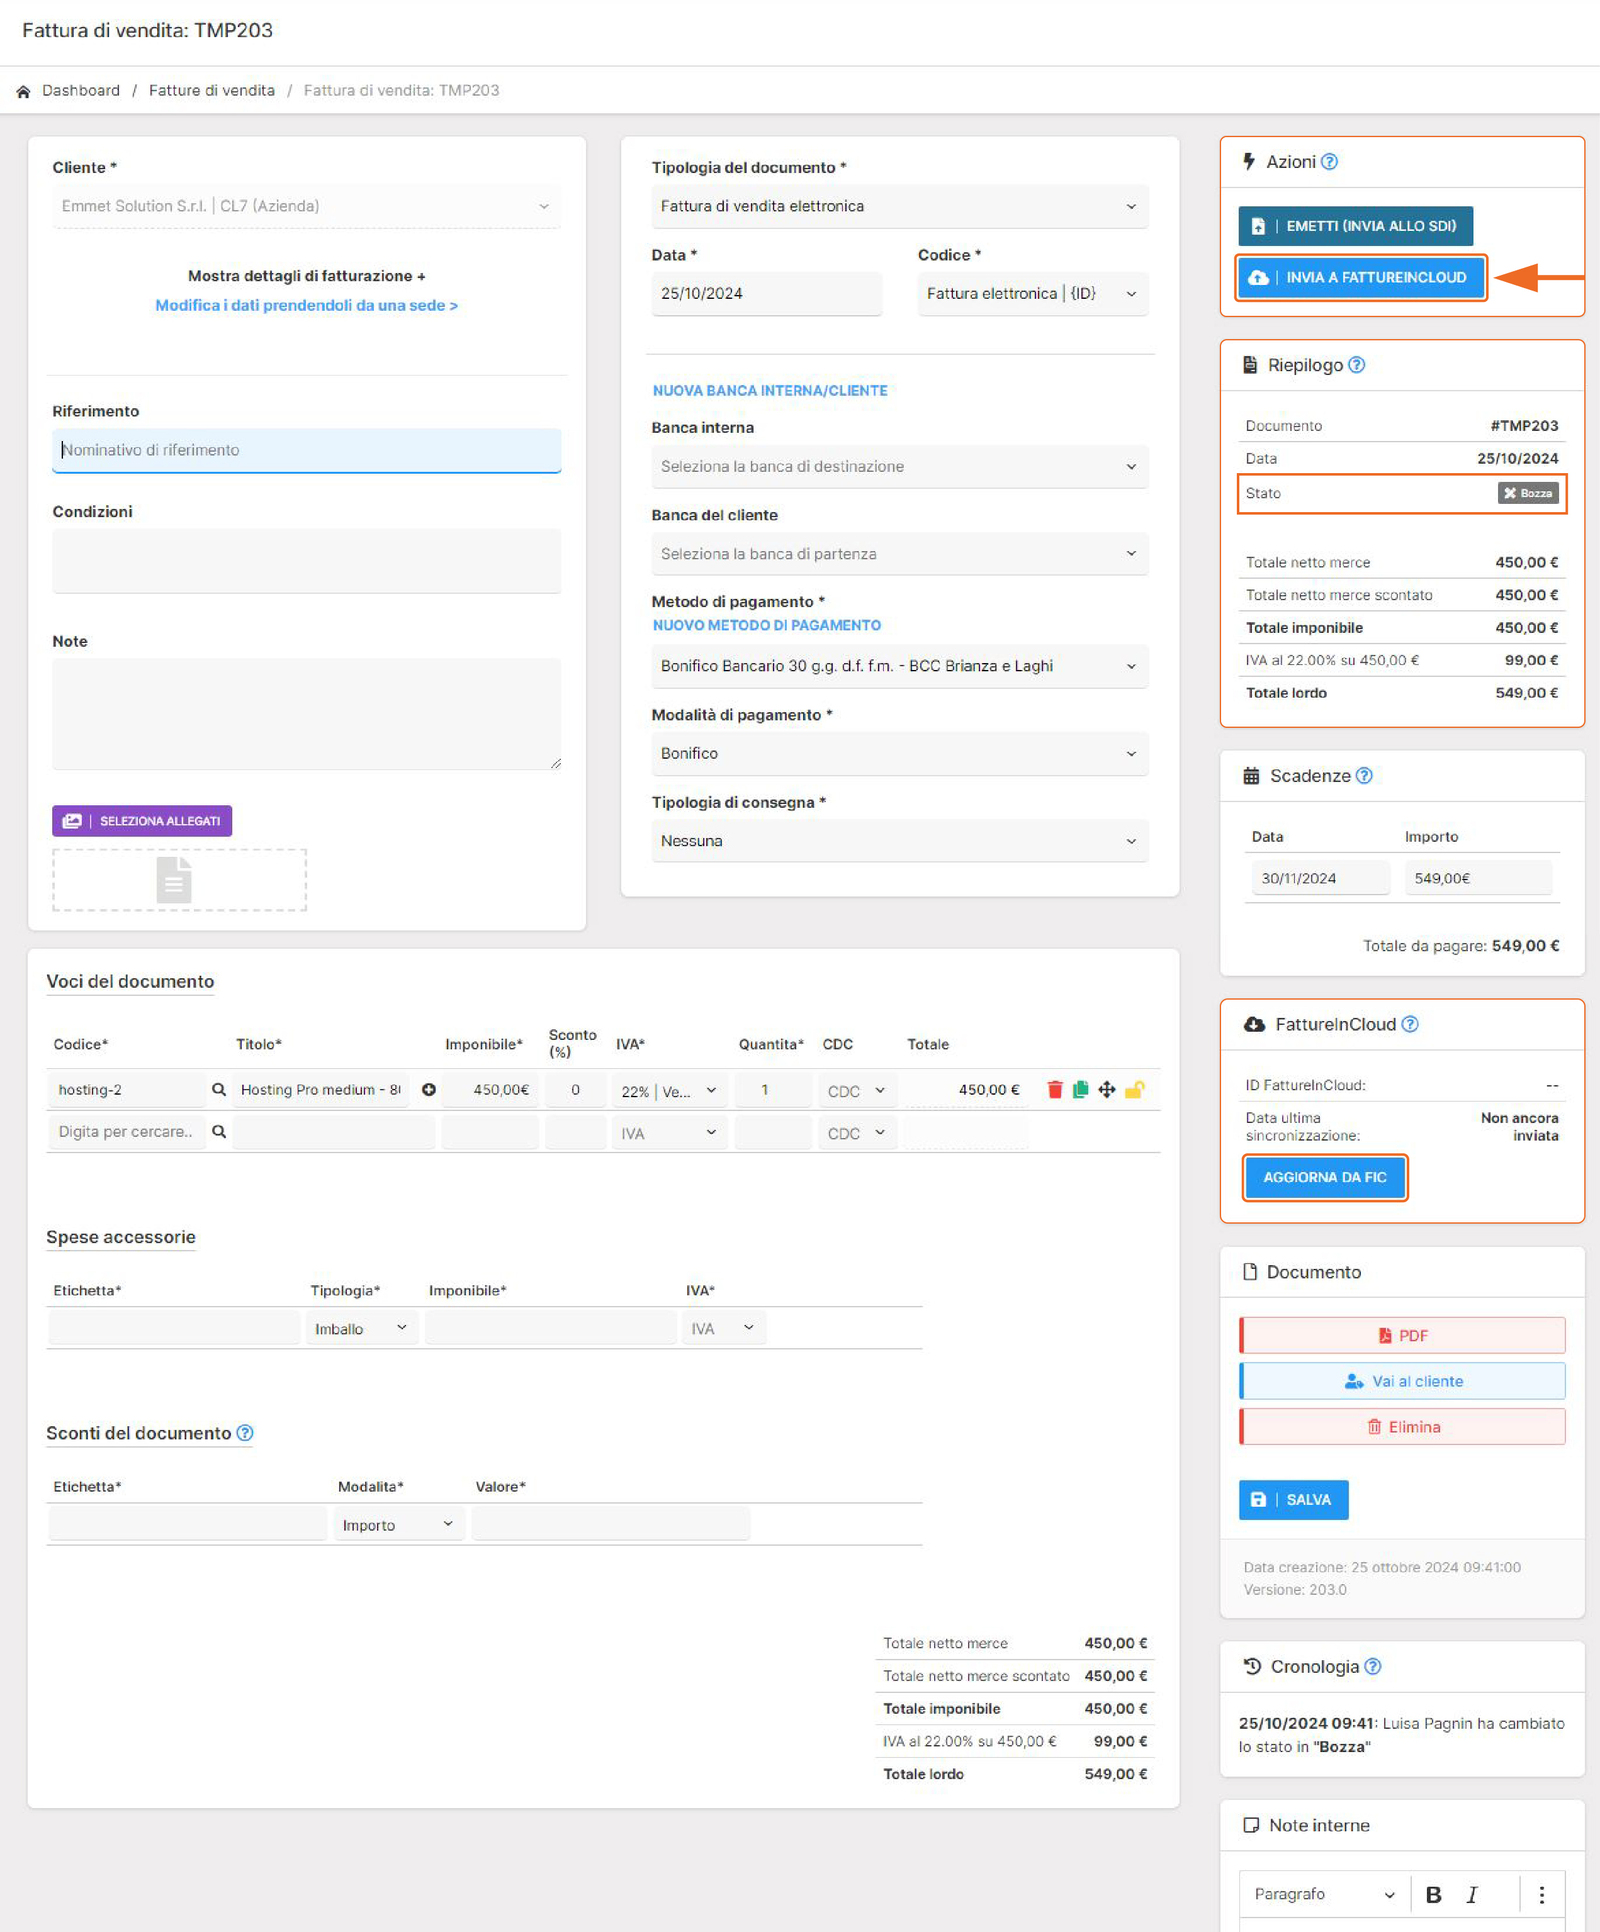Toggle the yellow padlock on hosting-2 row
This screenshot has height=1932, width=1600.
pyautogui.click(x=1134, y=1090)
